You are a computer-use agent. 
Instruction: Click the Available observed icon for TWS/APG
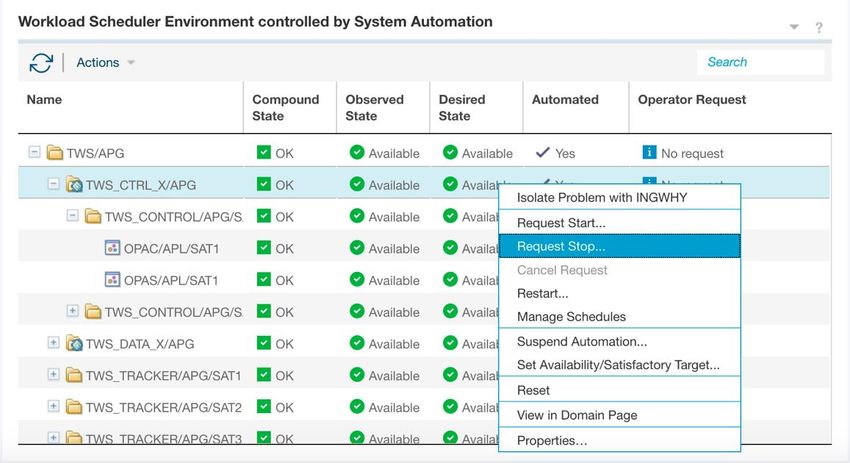(x=357, y=152)
